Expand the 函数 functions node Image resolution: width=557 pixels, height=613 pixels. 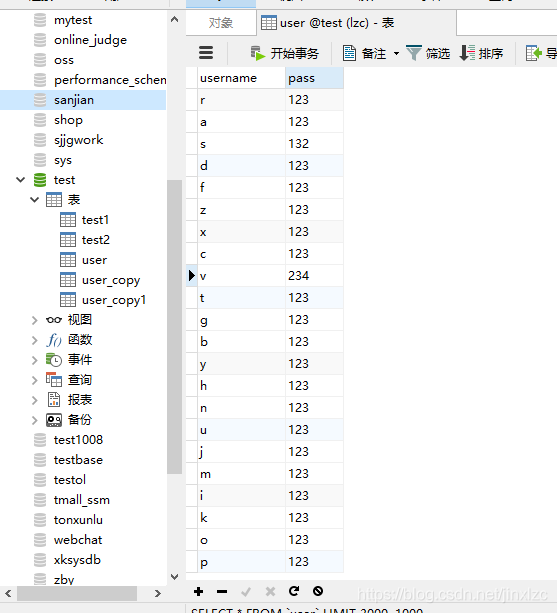coord(34,340)
